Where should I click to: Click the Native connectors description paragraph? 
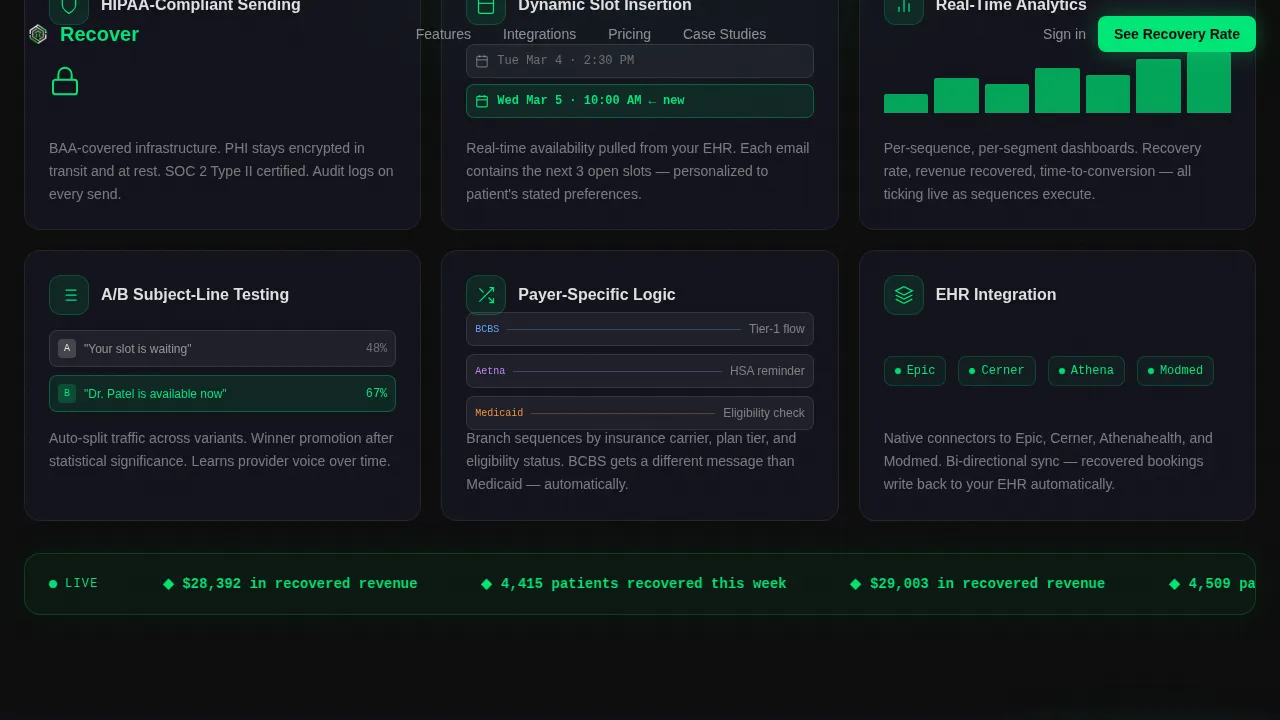[1056, 461]
